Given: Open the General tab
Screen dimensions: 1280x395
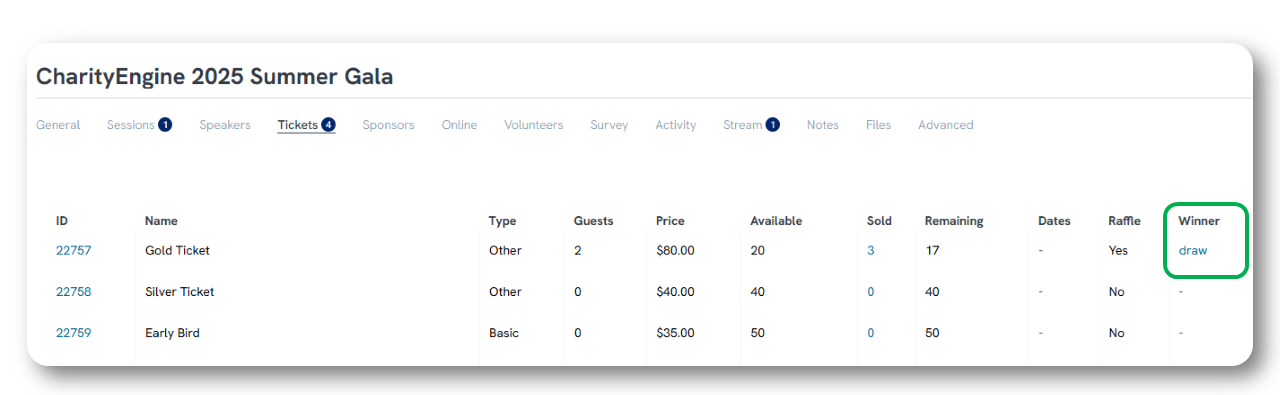Looking at the screenshot, I should [58, 125].
